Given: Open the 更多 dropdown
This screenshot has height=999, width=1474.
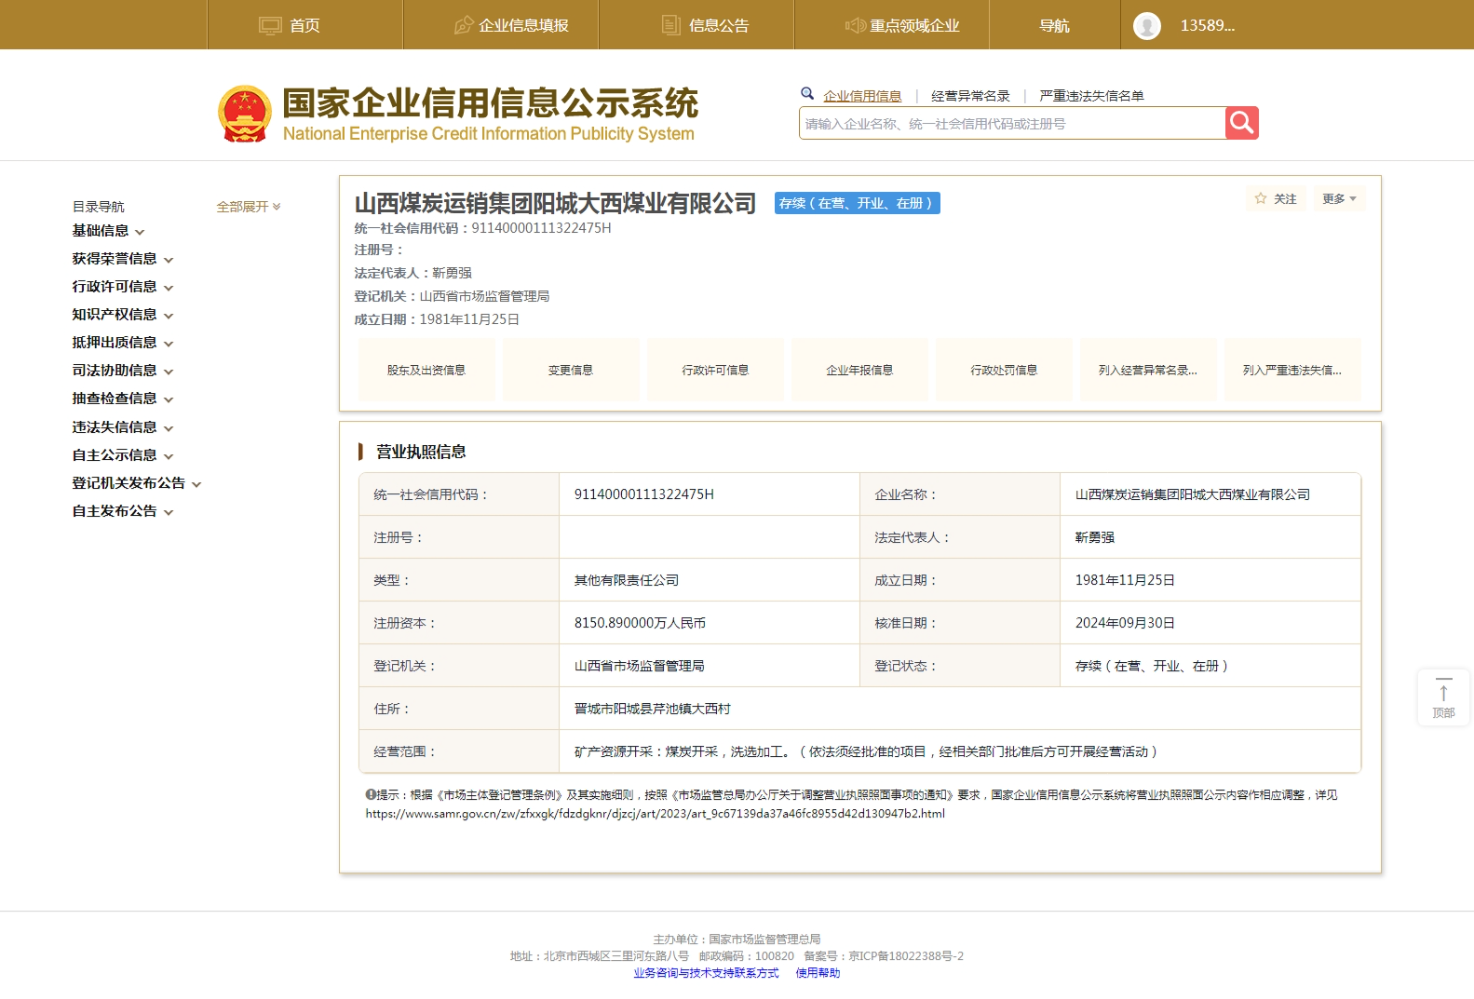Looking at the screenshot, I should coord(1339,199).
